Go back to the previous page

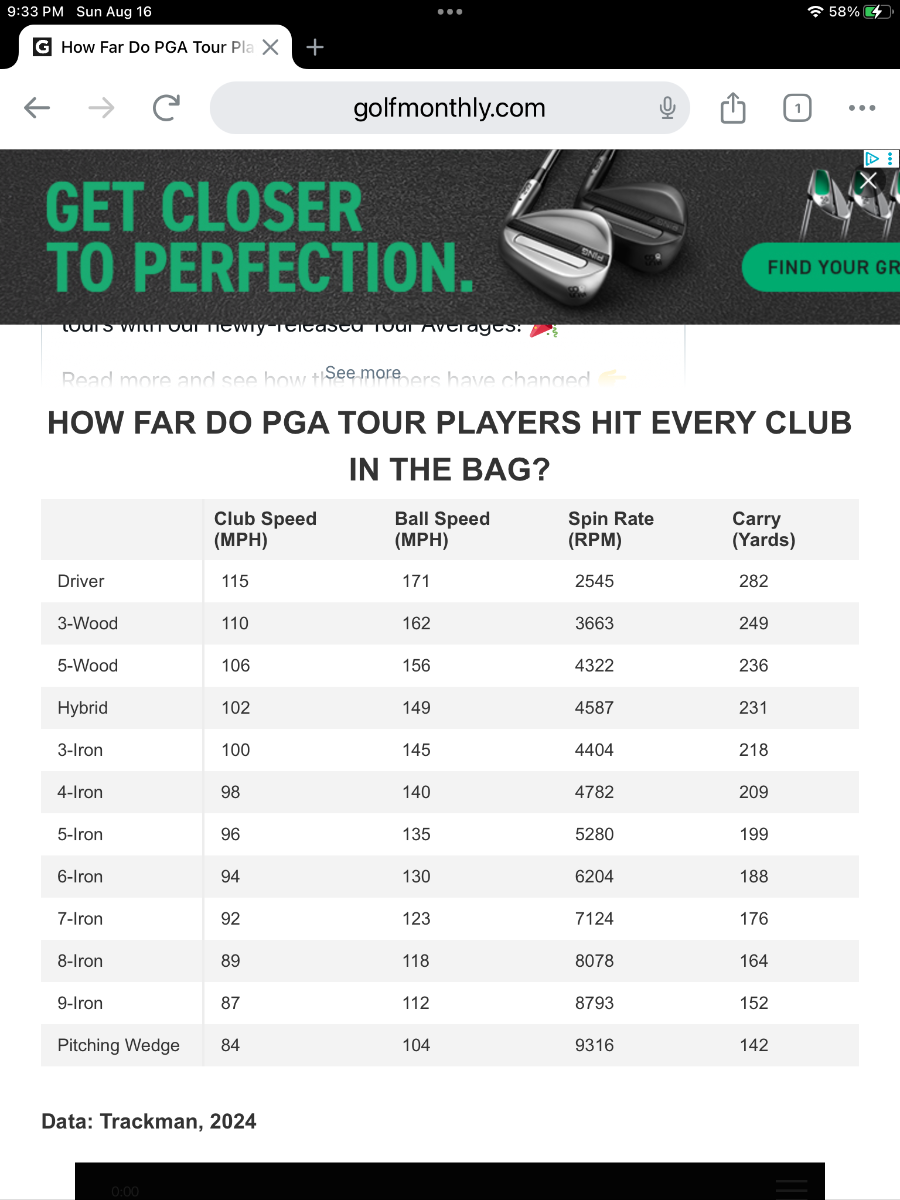click(x=37, y=108)
